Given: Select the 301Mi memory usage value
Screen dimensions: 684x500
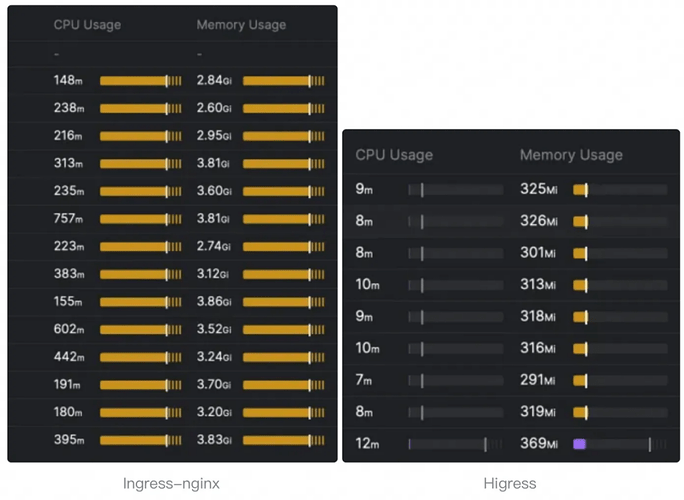Looking at the screenshot, I should (x=538, y=253).
